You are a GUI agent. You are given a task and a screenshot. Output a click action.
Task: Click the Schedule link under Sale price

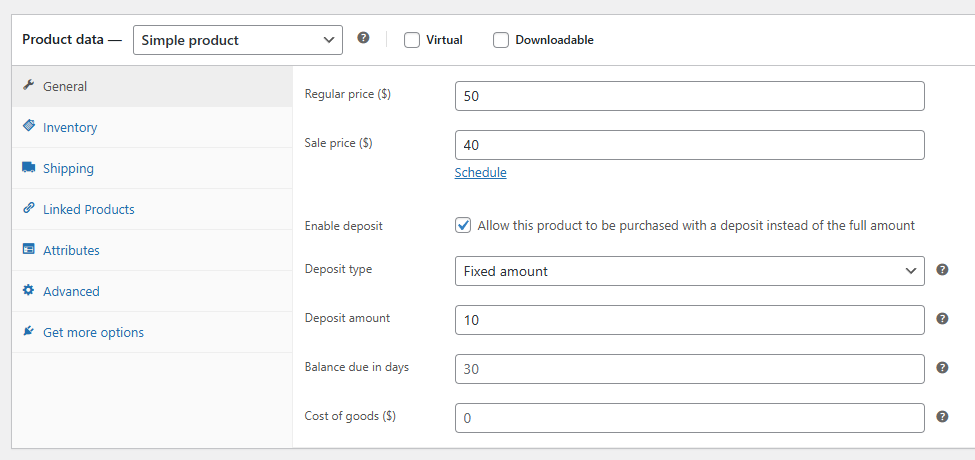(x=481, y=173)
